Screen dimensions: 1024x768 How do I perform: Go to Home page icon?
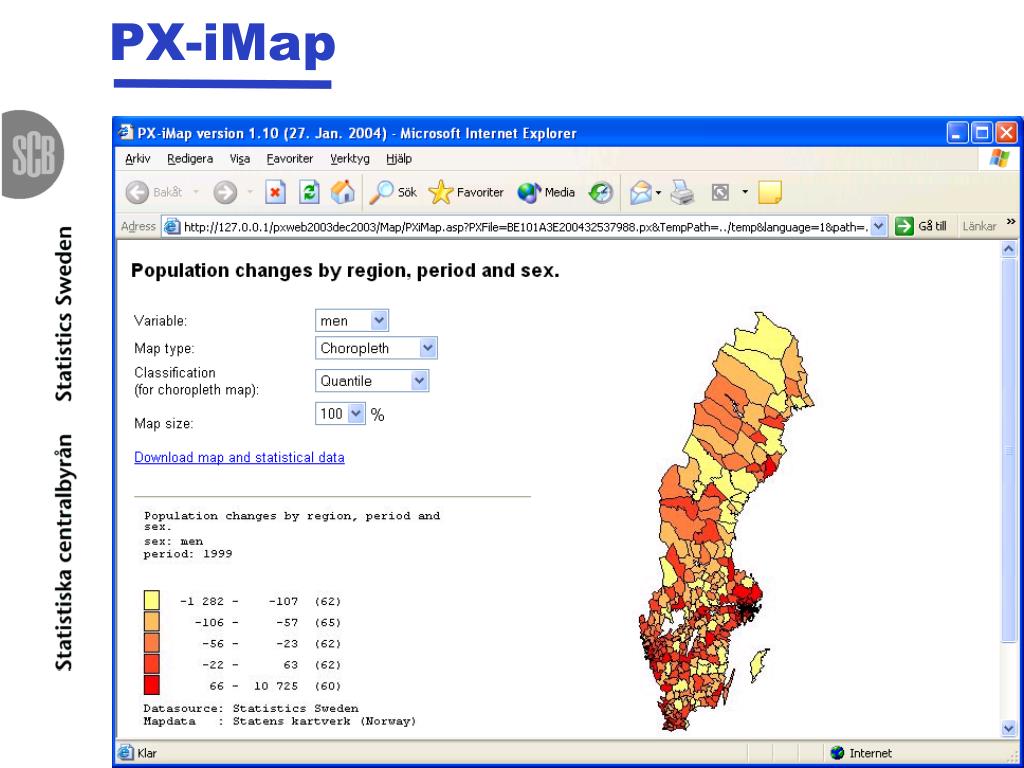coord(343,192)
